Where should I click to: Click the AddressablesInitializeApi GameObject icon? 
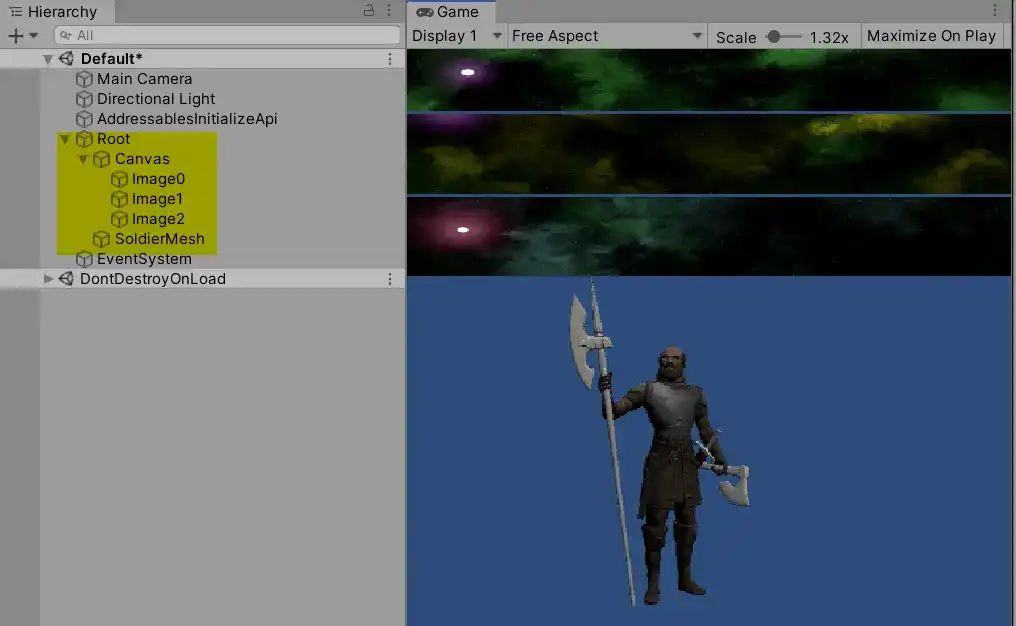pyautogui.click(x=83, y=119)
